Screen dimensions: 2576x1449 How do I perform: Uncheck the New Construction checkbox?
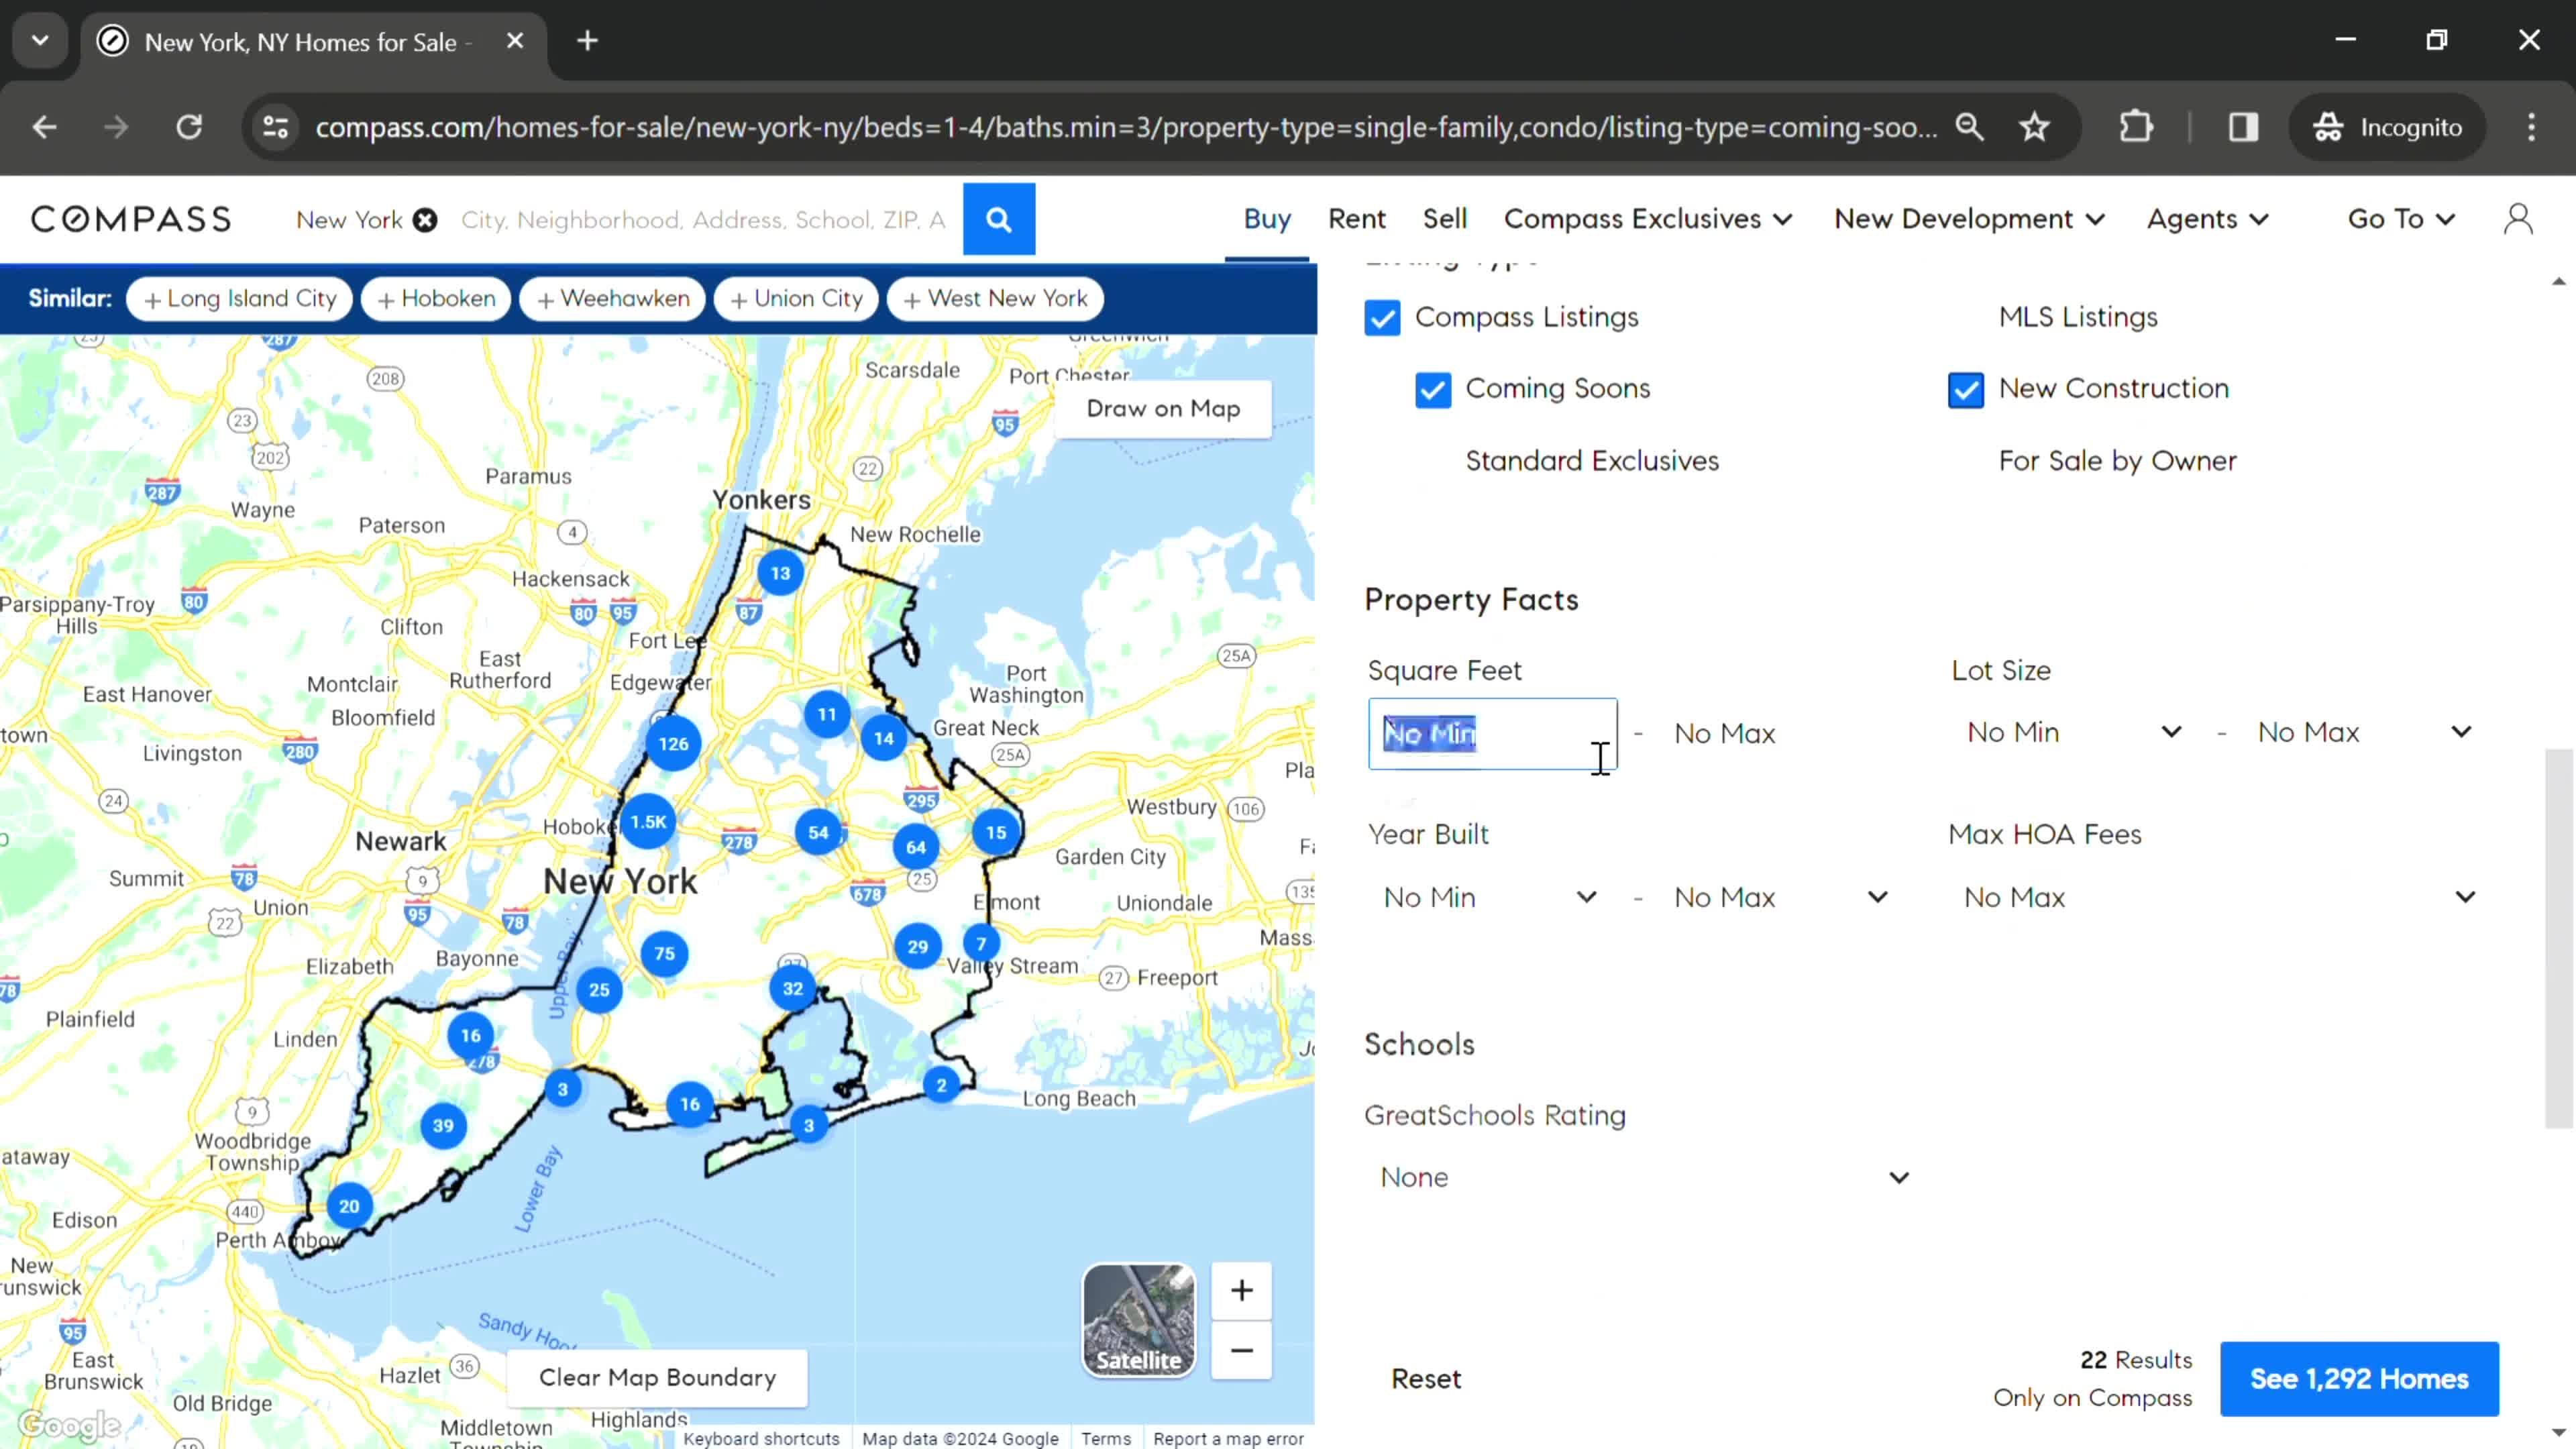point(1966,390)
